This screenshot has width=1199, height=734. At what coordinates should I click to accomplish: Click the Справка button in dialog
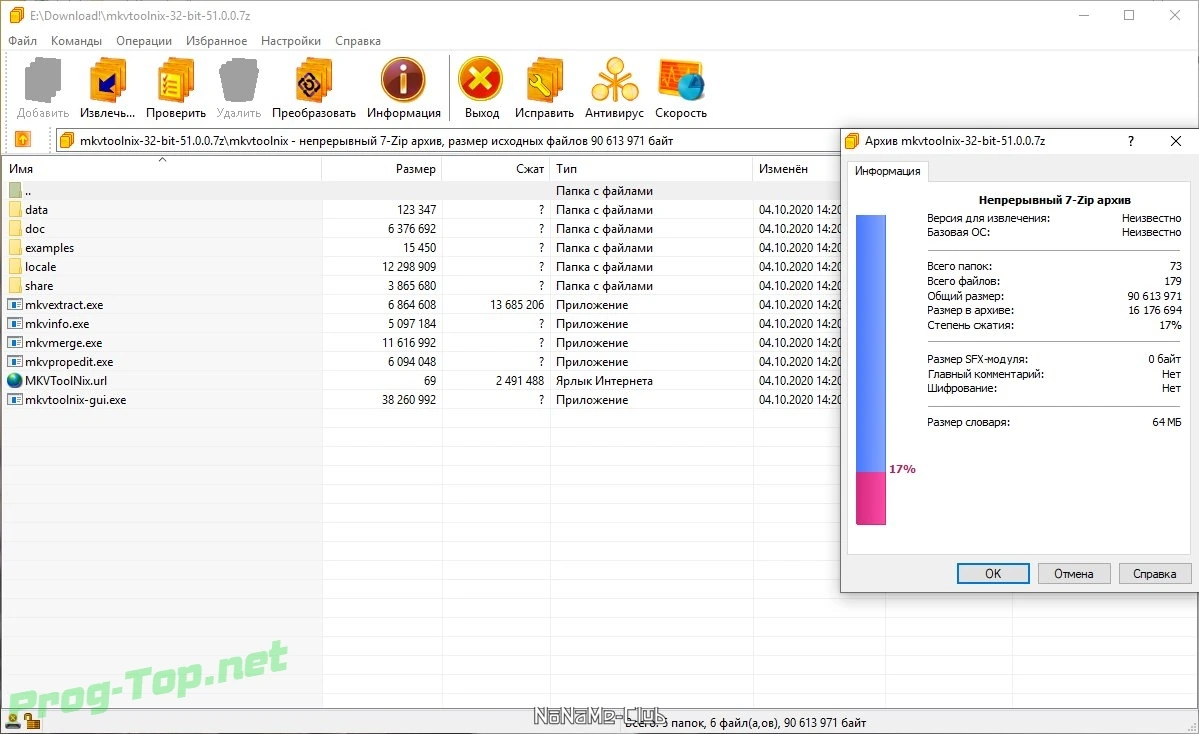tap(1155, 573)
